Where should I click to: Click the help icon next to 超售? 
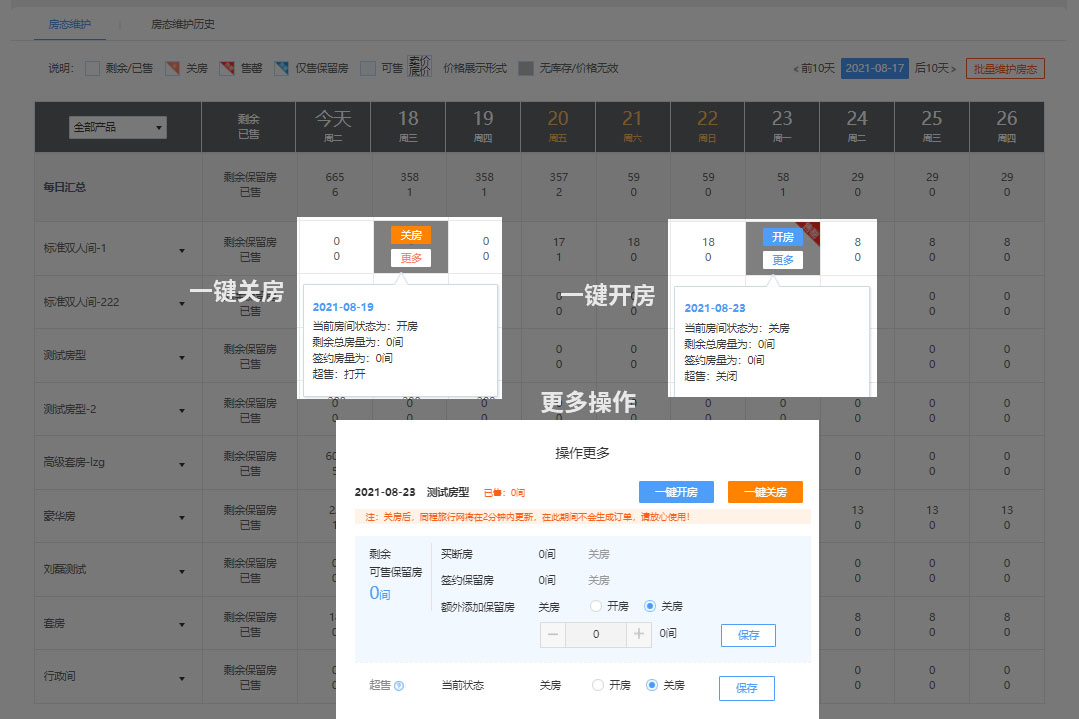pos(399,686)
